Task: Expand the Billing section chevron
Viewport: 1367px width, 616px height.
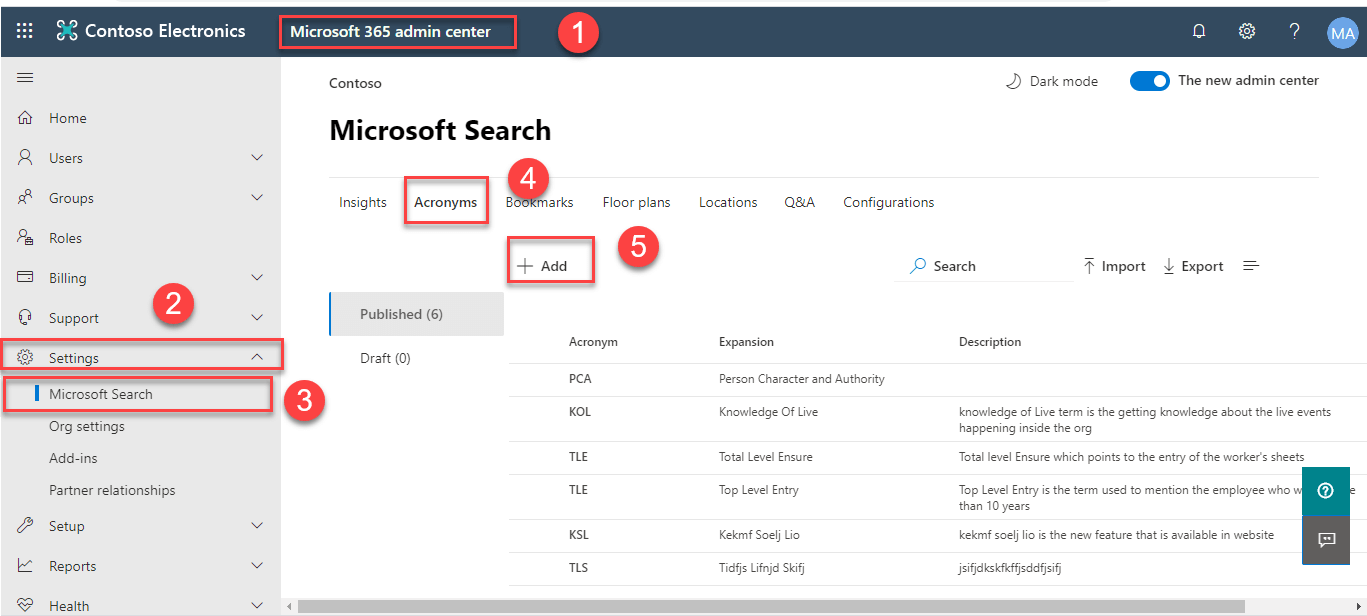Action: click(257, 278)
